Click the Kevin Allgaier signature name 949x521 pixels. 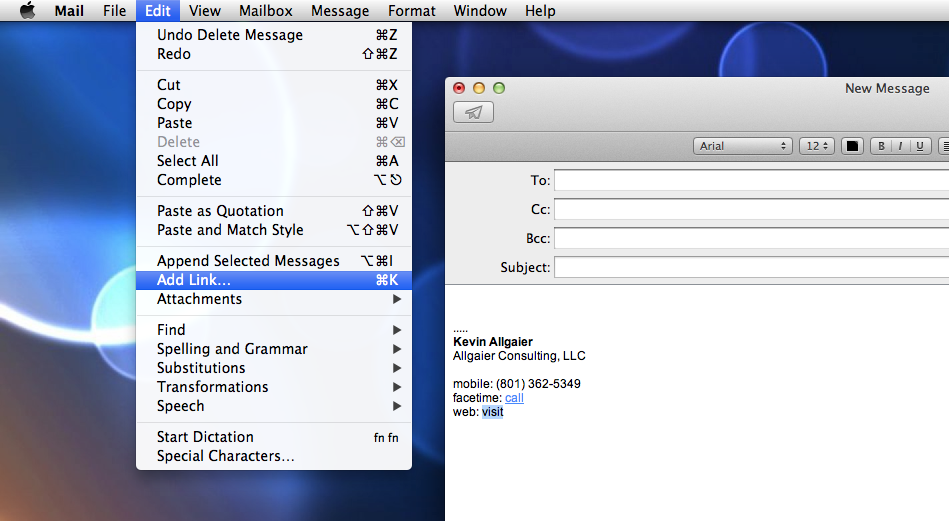493,342
